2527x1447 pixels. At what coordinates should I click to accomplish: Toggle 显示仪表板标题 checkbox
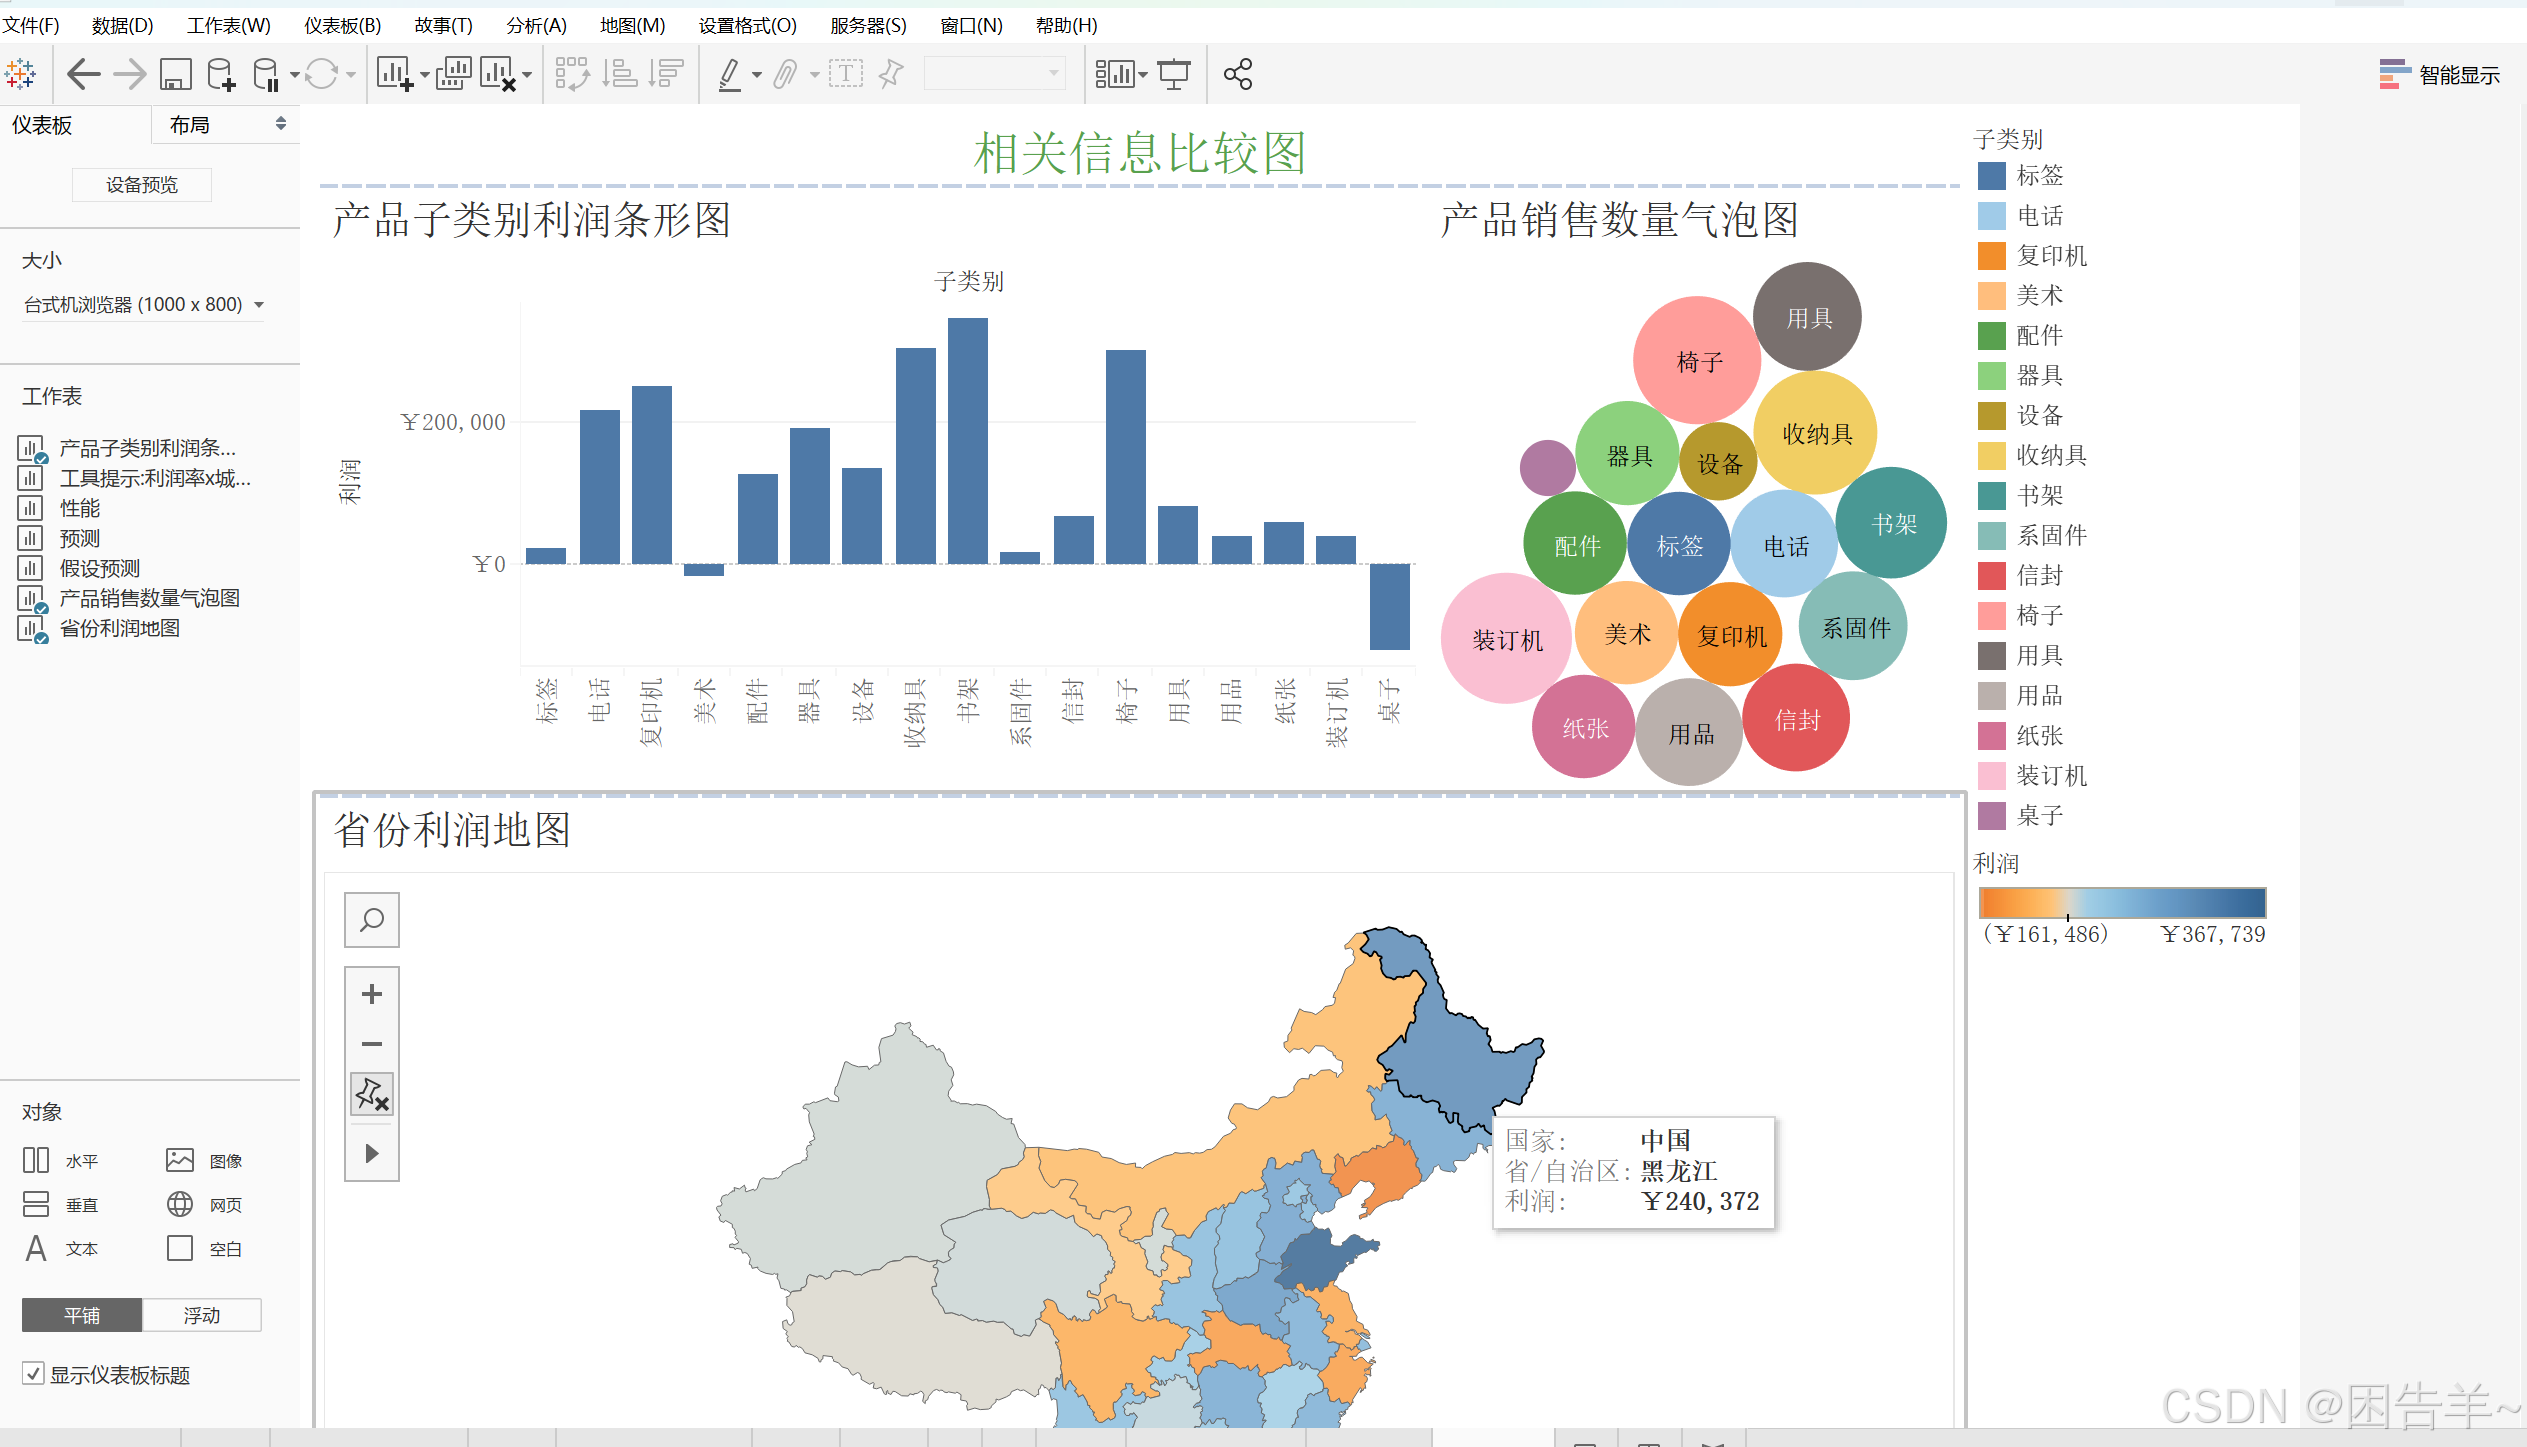[34, 1373]
